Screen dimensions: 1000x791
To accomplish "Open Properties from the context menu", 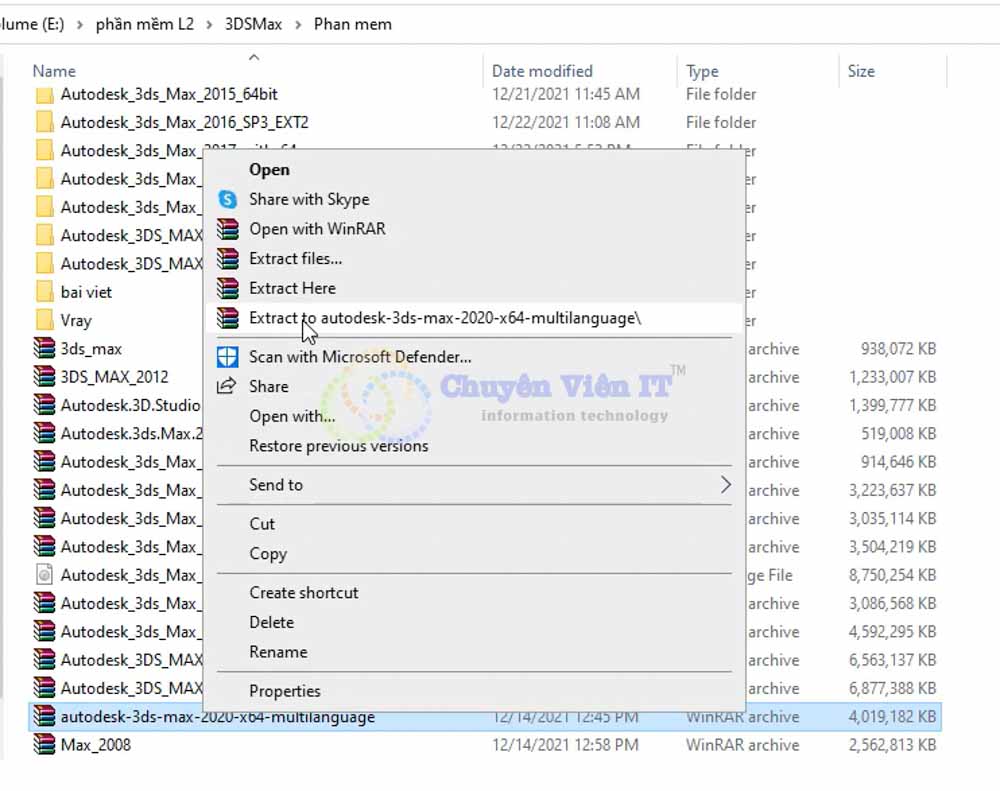I will click(x=285, y=691).
